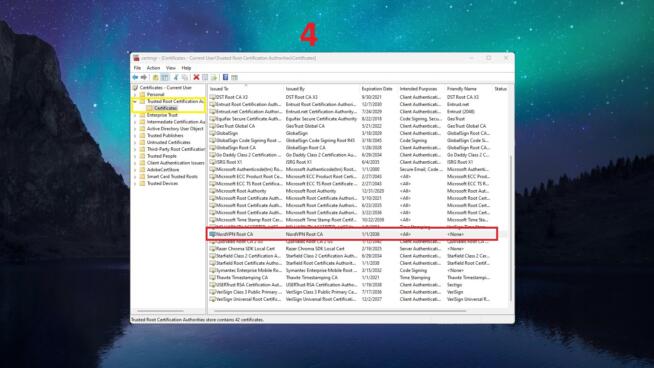
Task: Select the Certificates subfolder in the tree
Action: point(166,108)
